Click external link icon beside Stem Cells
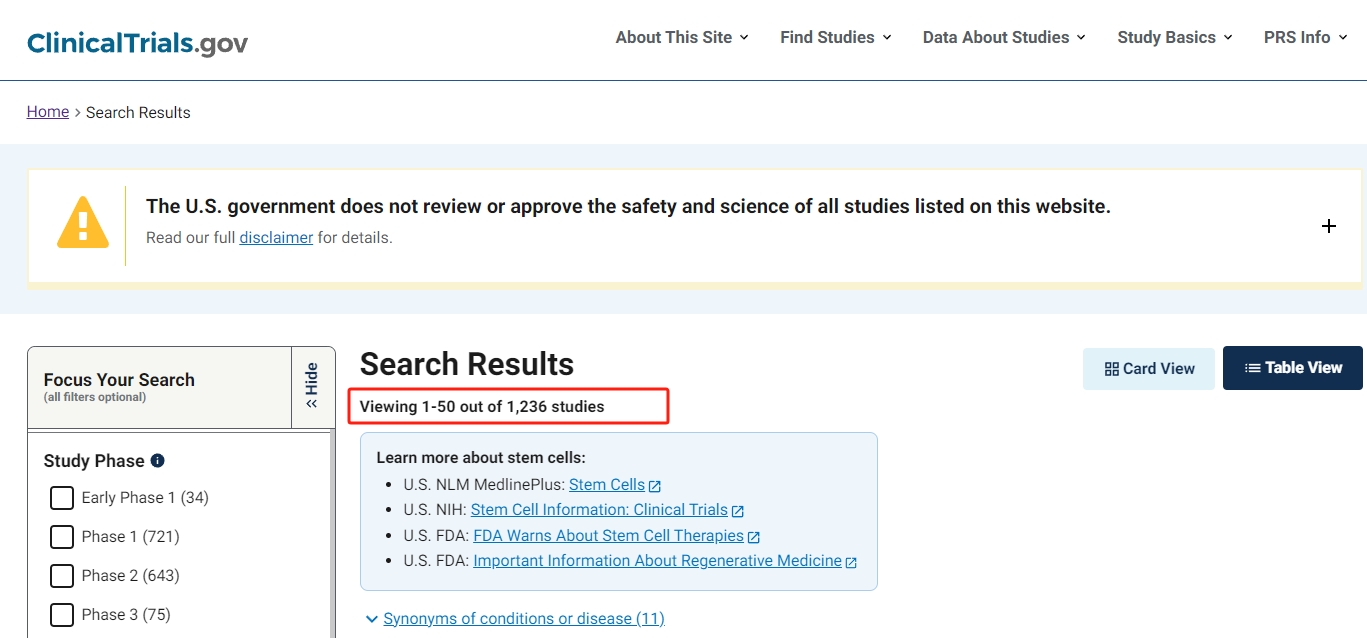Viewport: 1367px width, 638px height. coord(655,486)
